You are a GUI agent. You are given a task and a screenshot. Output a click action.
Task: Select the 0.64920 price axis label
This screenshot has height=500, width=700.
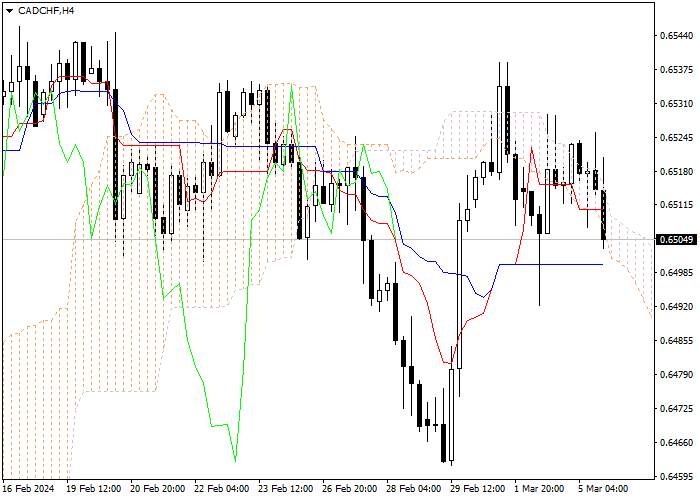[676, 307]
